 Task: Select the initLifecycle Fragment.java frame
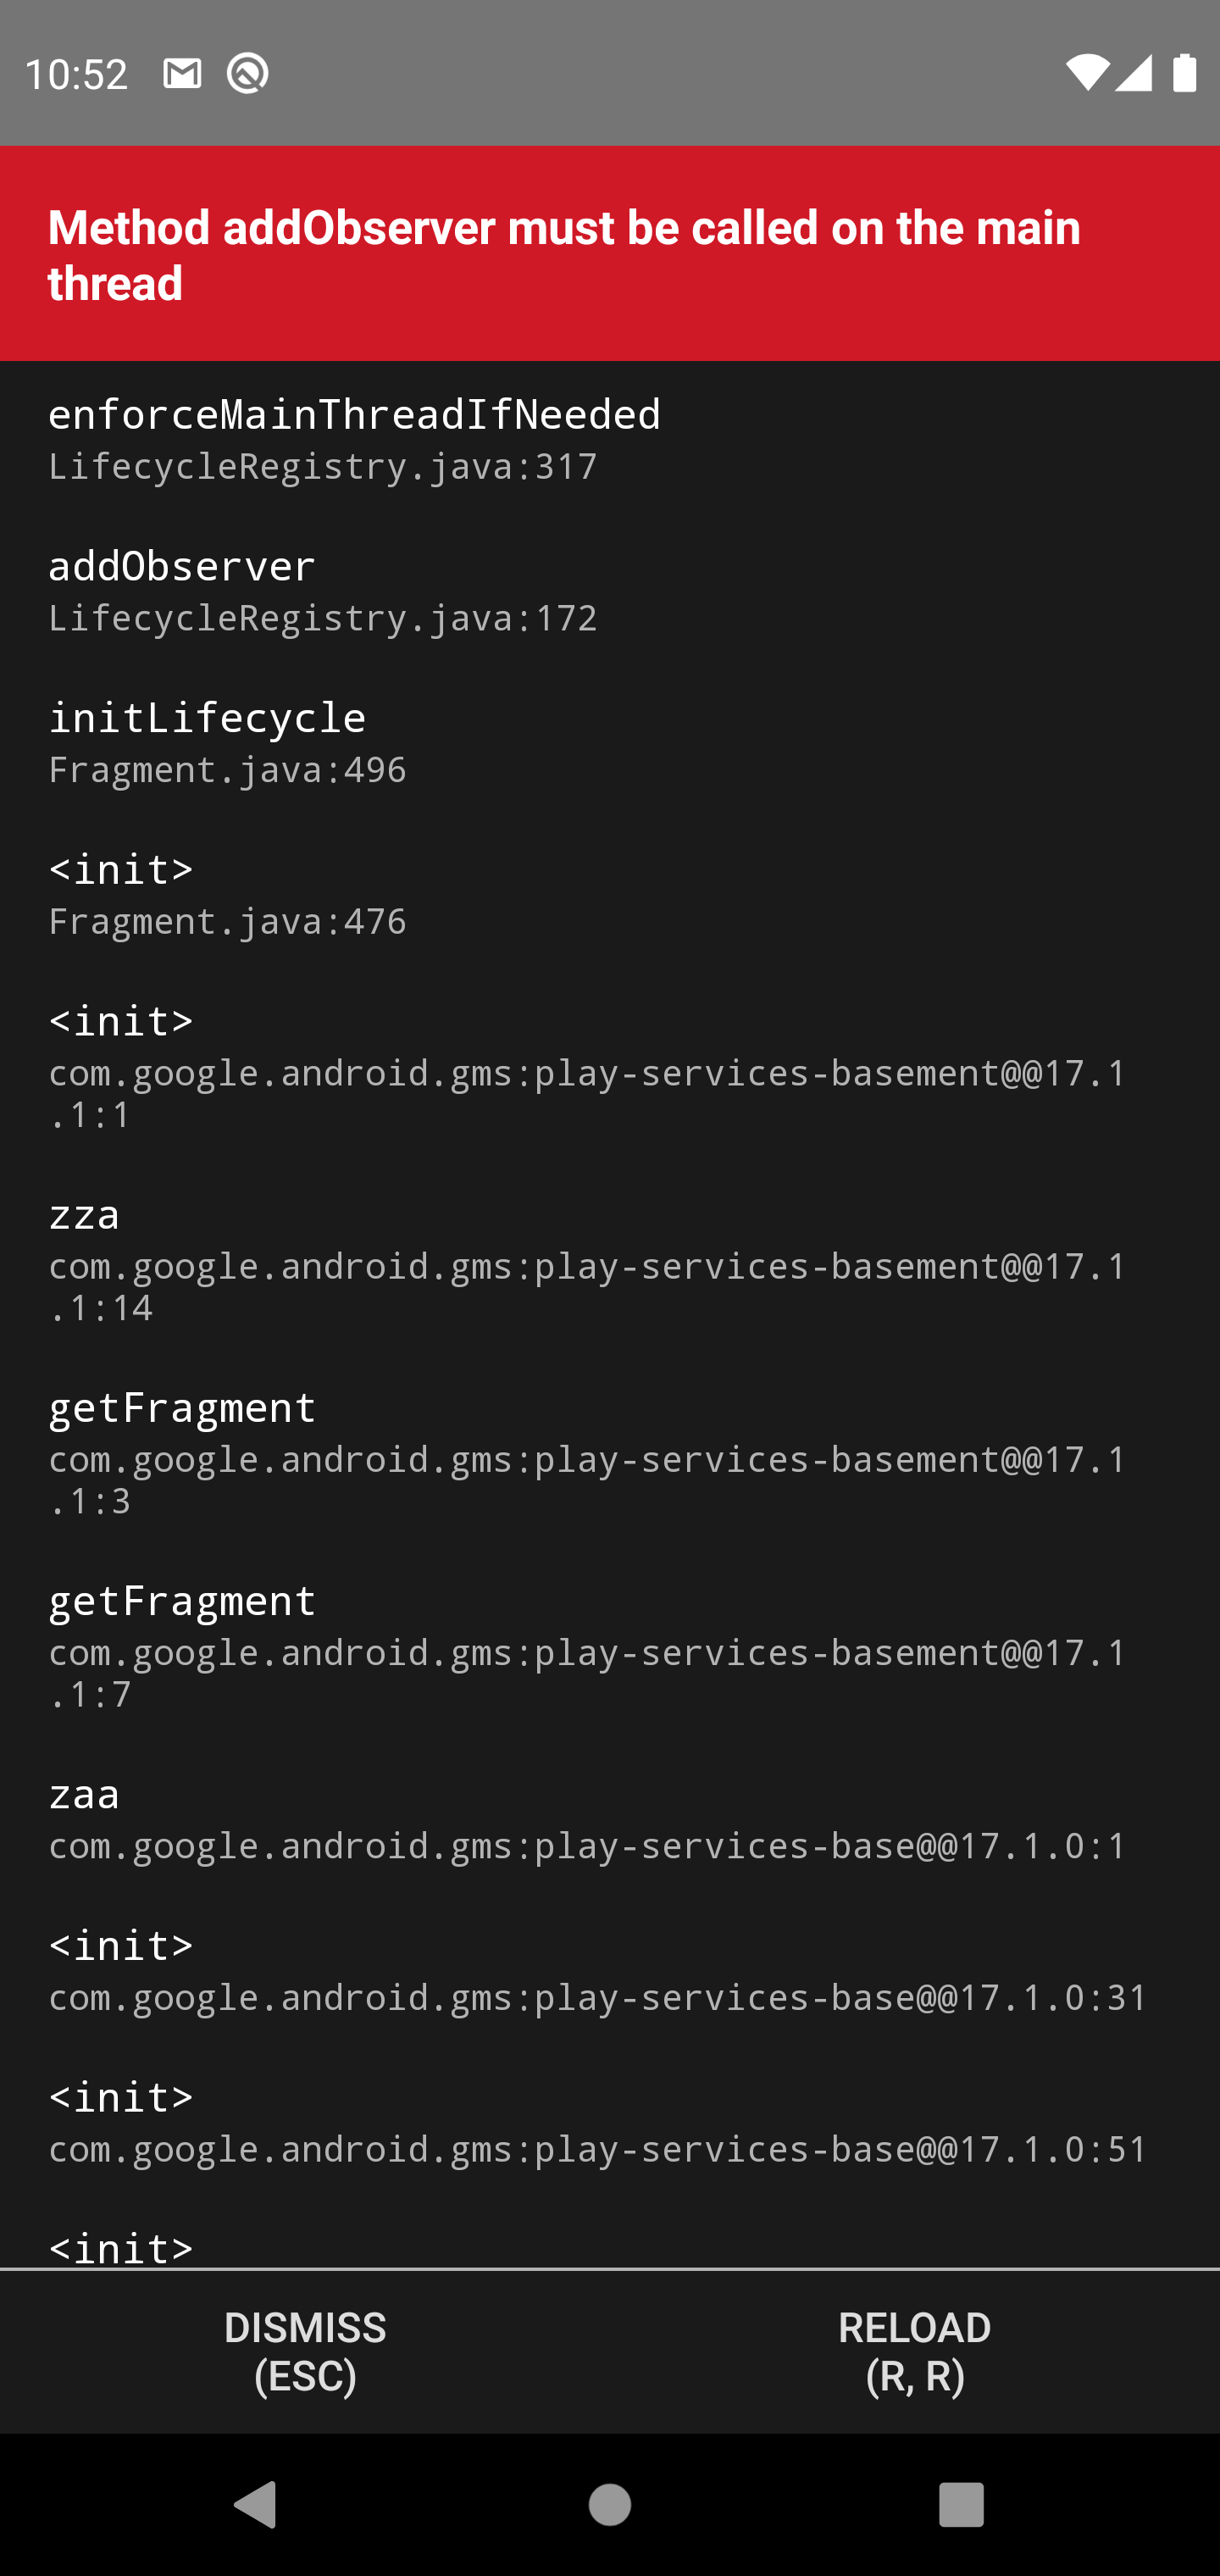(228, 742)
